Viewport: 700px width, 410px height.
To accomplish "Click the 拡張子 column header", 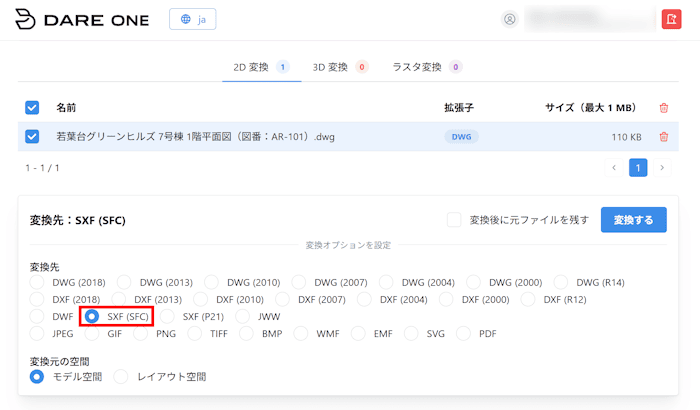I will click(x=458, y=108).
